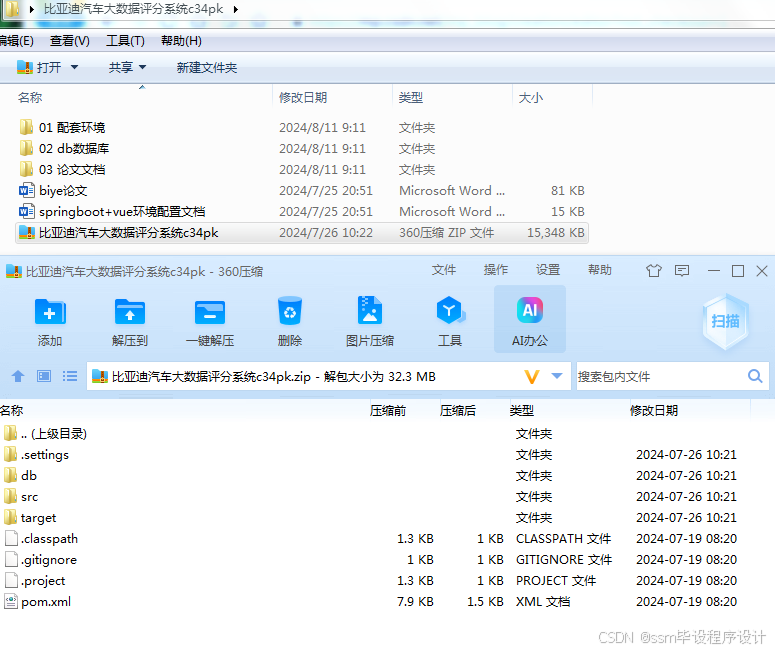Open the 查看(V) menu
This screenshot has height=651, width=775.
(x=70, y=41)
